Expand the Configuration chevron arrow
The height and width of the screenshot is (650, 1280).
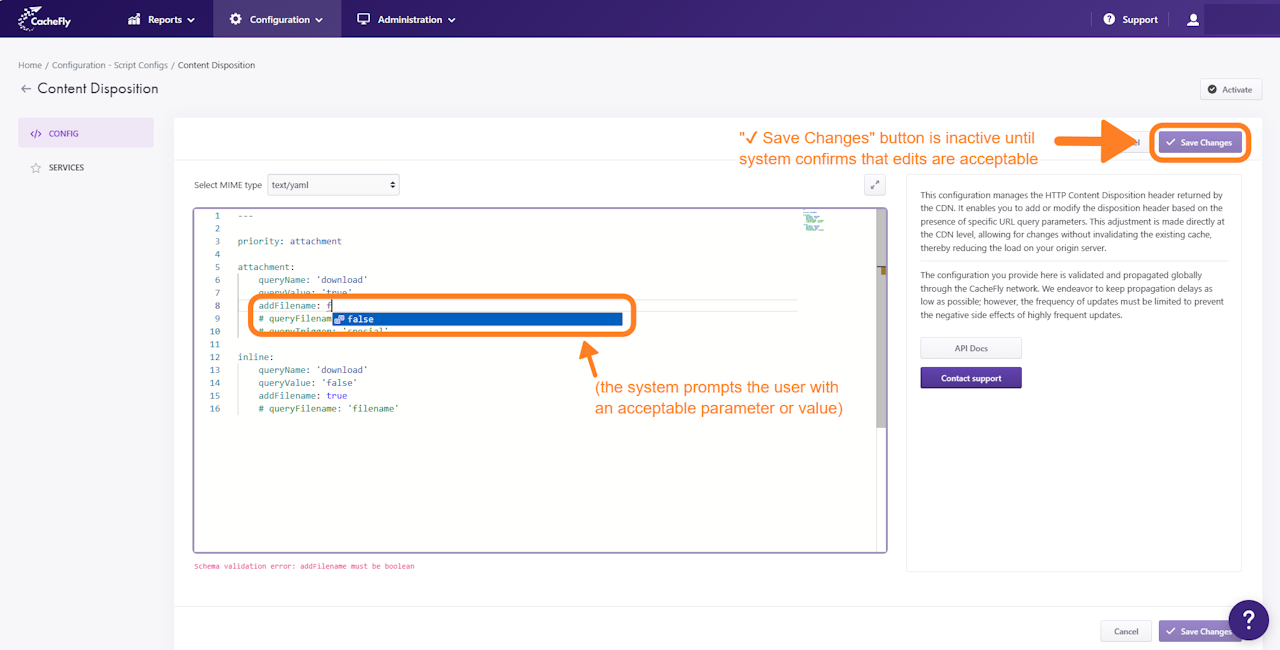319,20
